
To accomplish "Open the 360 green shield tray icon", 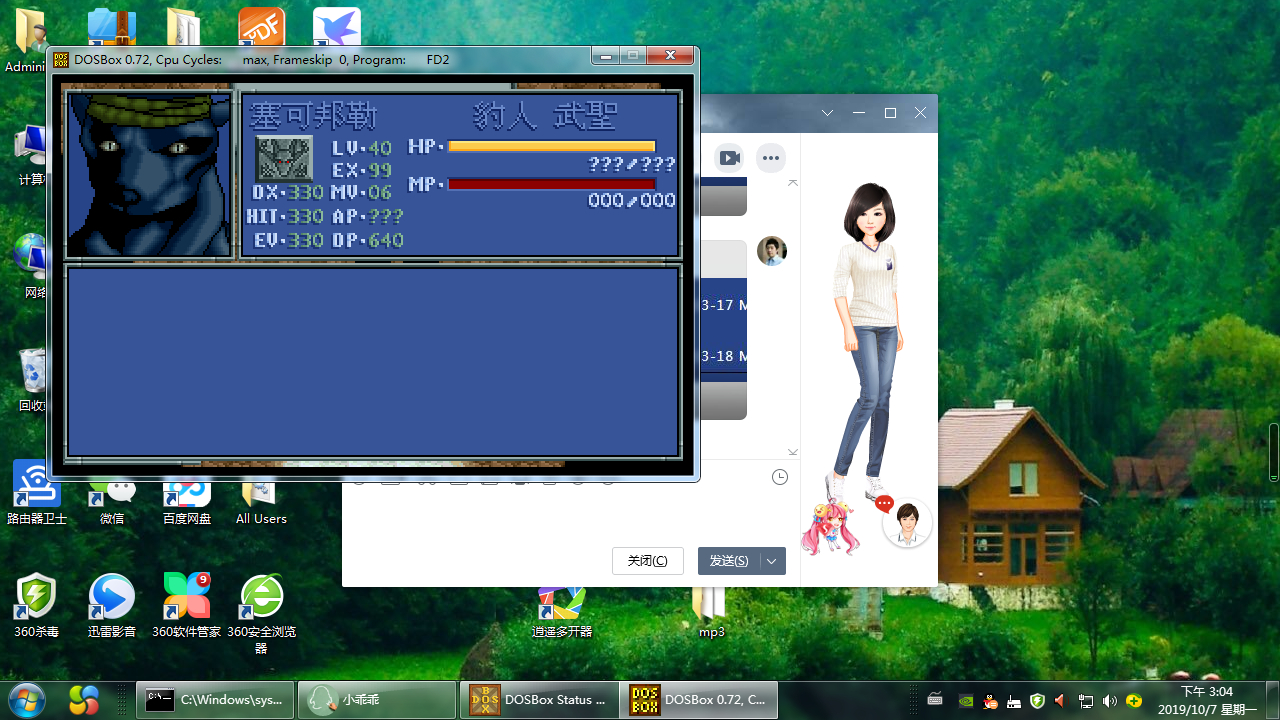I will tap(1038, 700).
